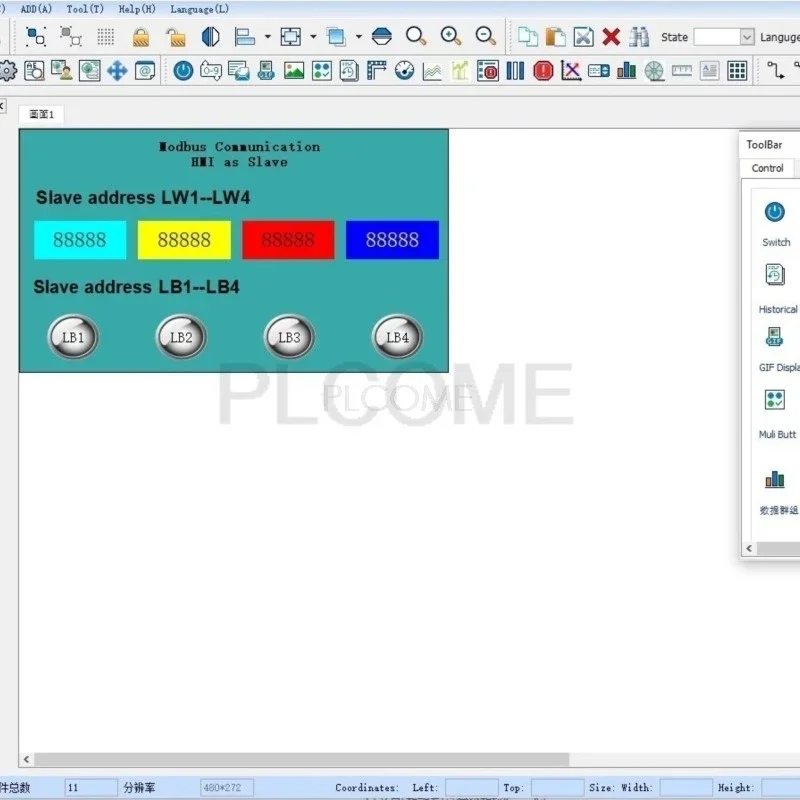The width and height of the screenshot is (800, 800).
Task: Click the Ungroup objects icon
Action: click(71, 37)
